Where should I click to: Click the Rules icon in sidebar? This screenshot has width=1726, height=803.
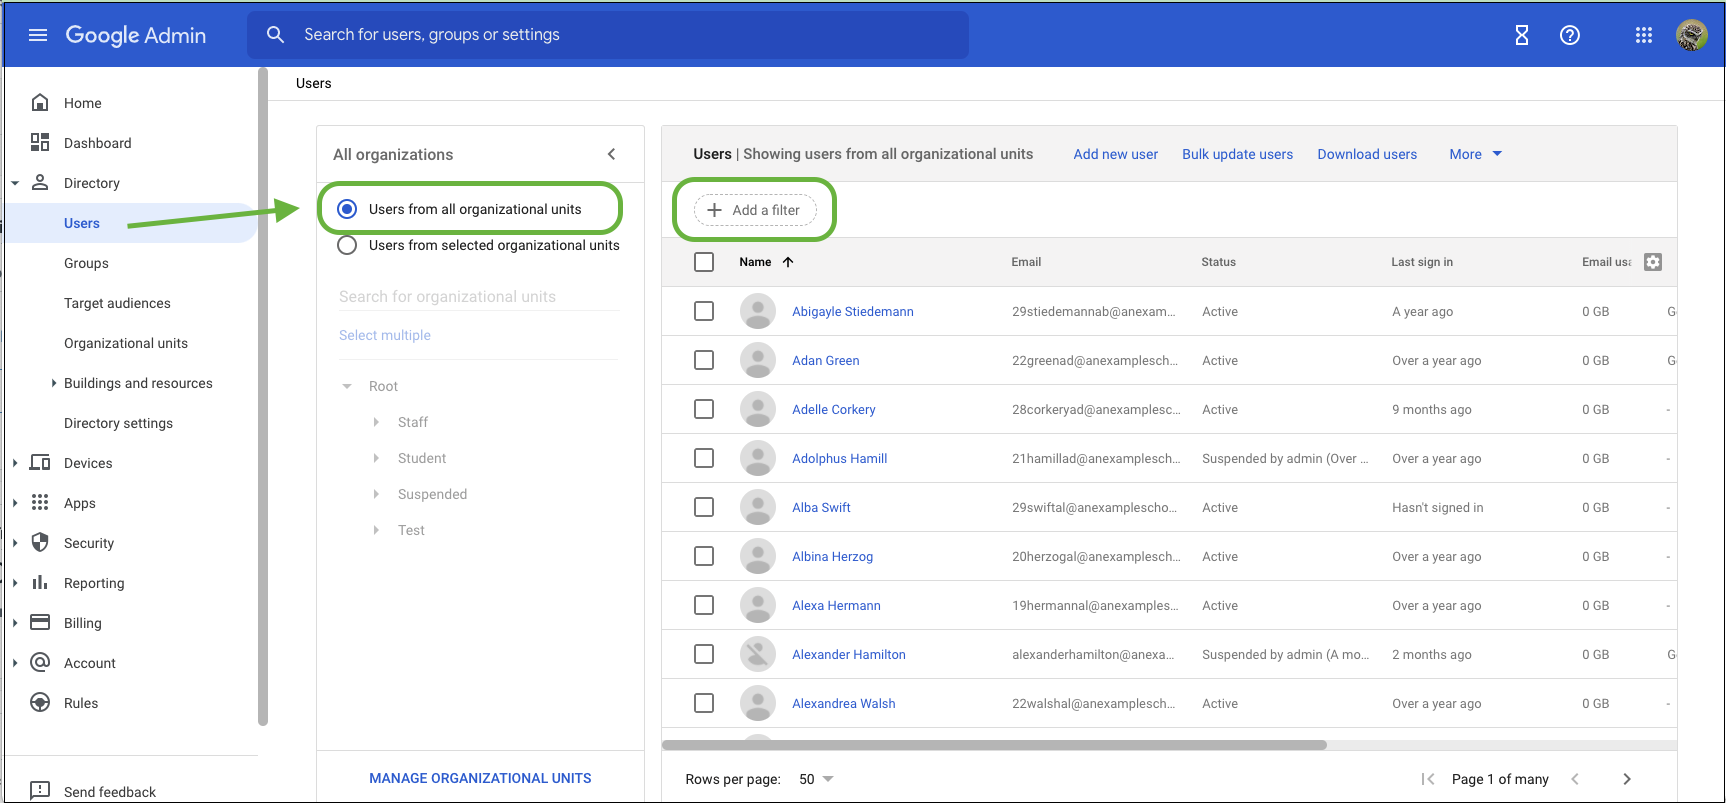pyautogui.click(x=40, y=702)
